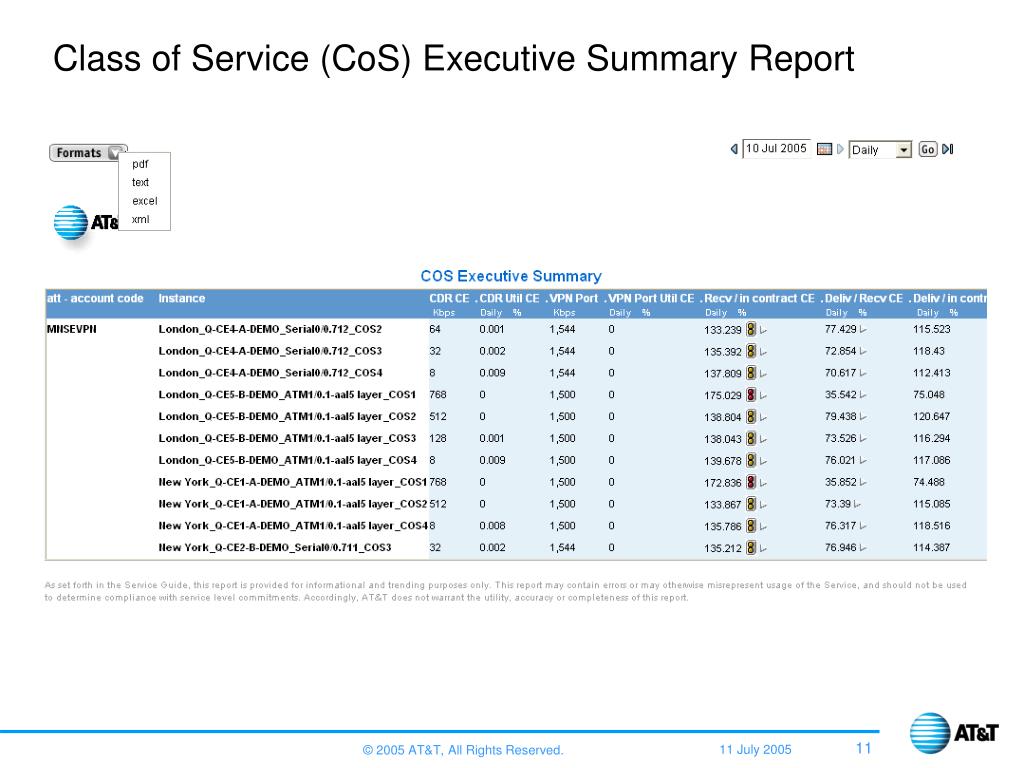Image resolution: width=1024 pixels, height=768 pixels.
Task: Choose xml from the Formats menu
Action: [140, 219]
